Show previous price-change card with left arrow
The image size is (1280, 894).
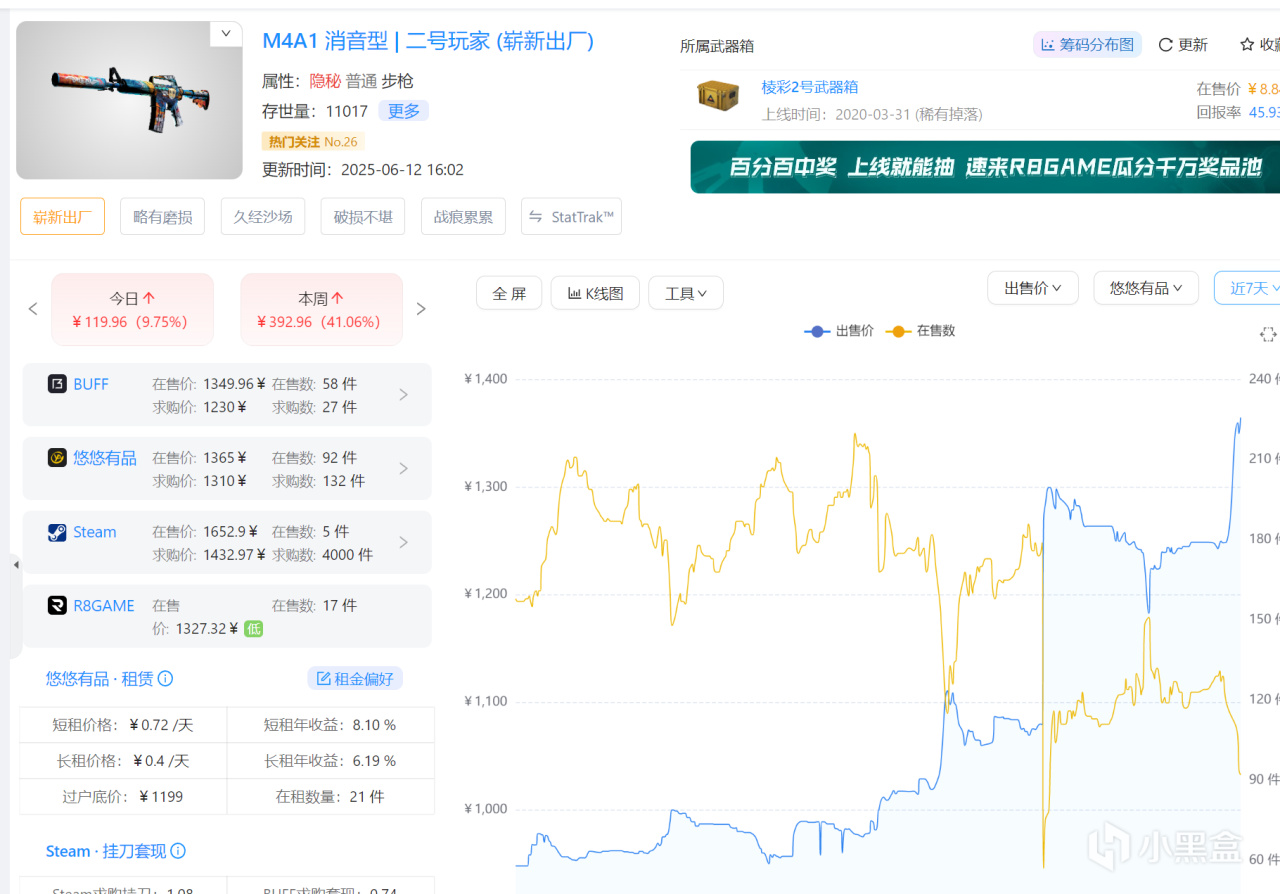click(33, 309)
